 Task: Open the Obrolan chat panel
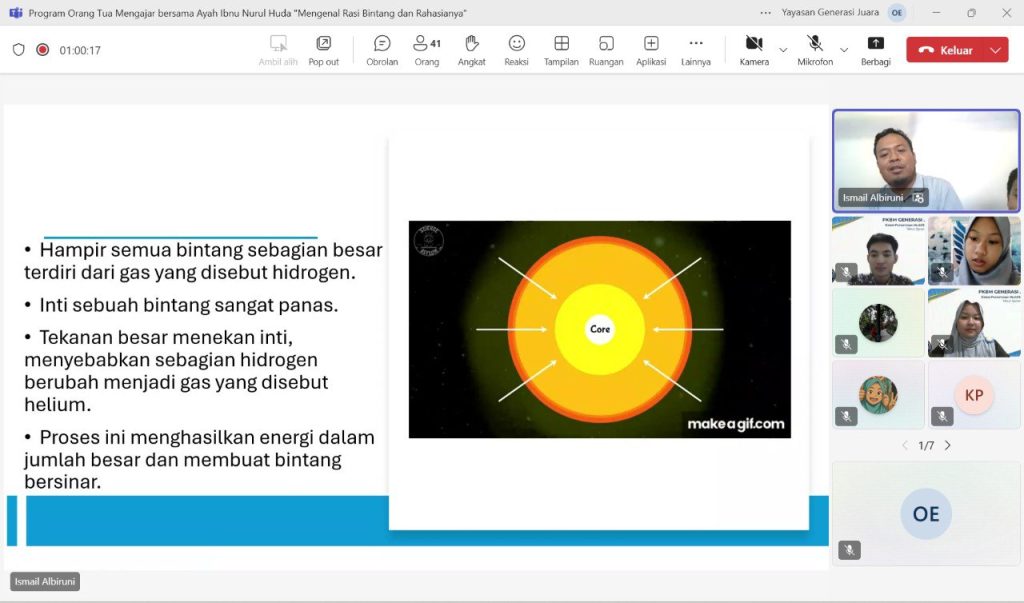pos(382,50)
